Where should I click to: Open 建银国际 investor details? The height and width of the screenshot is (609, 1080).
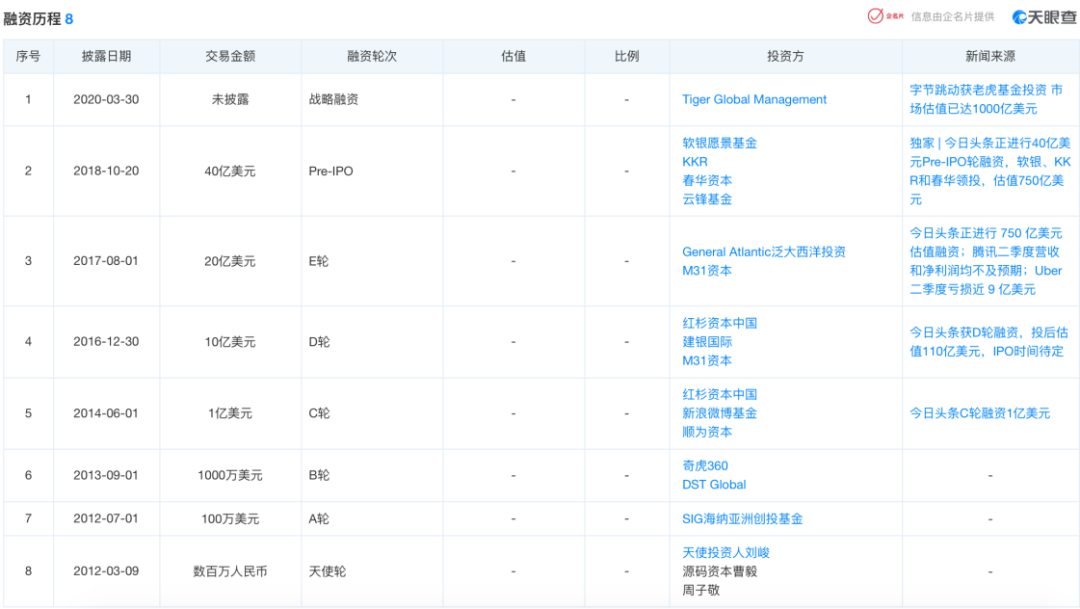[x=706, y=342]
